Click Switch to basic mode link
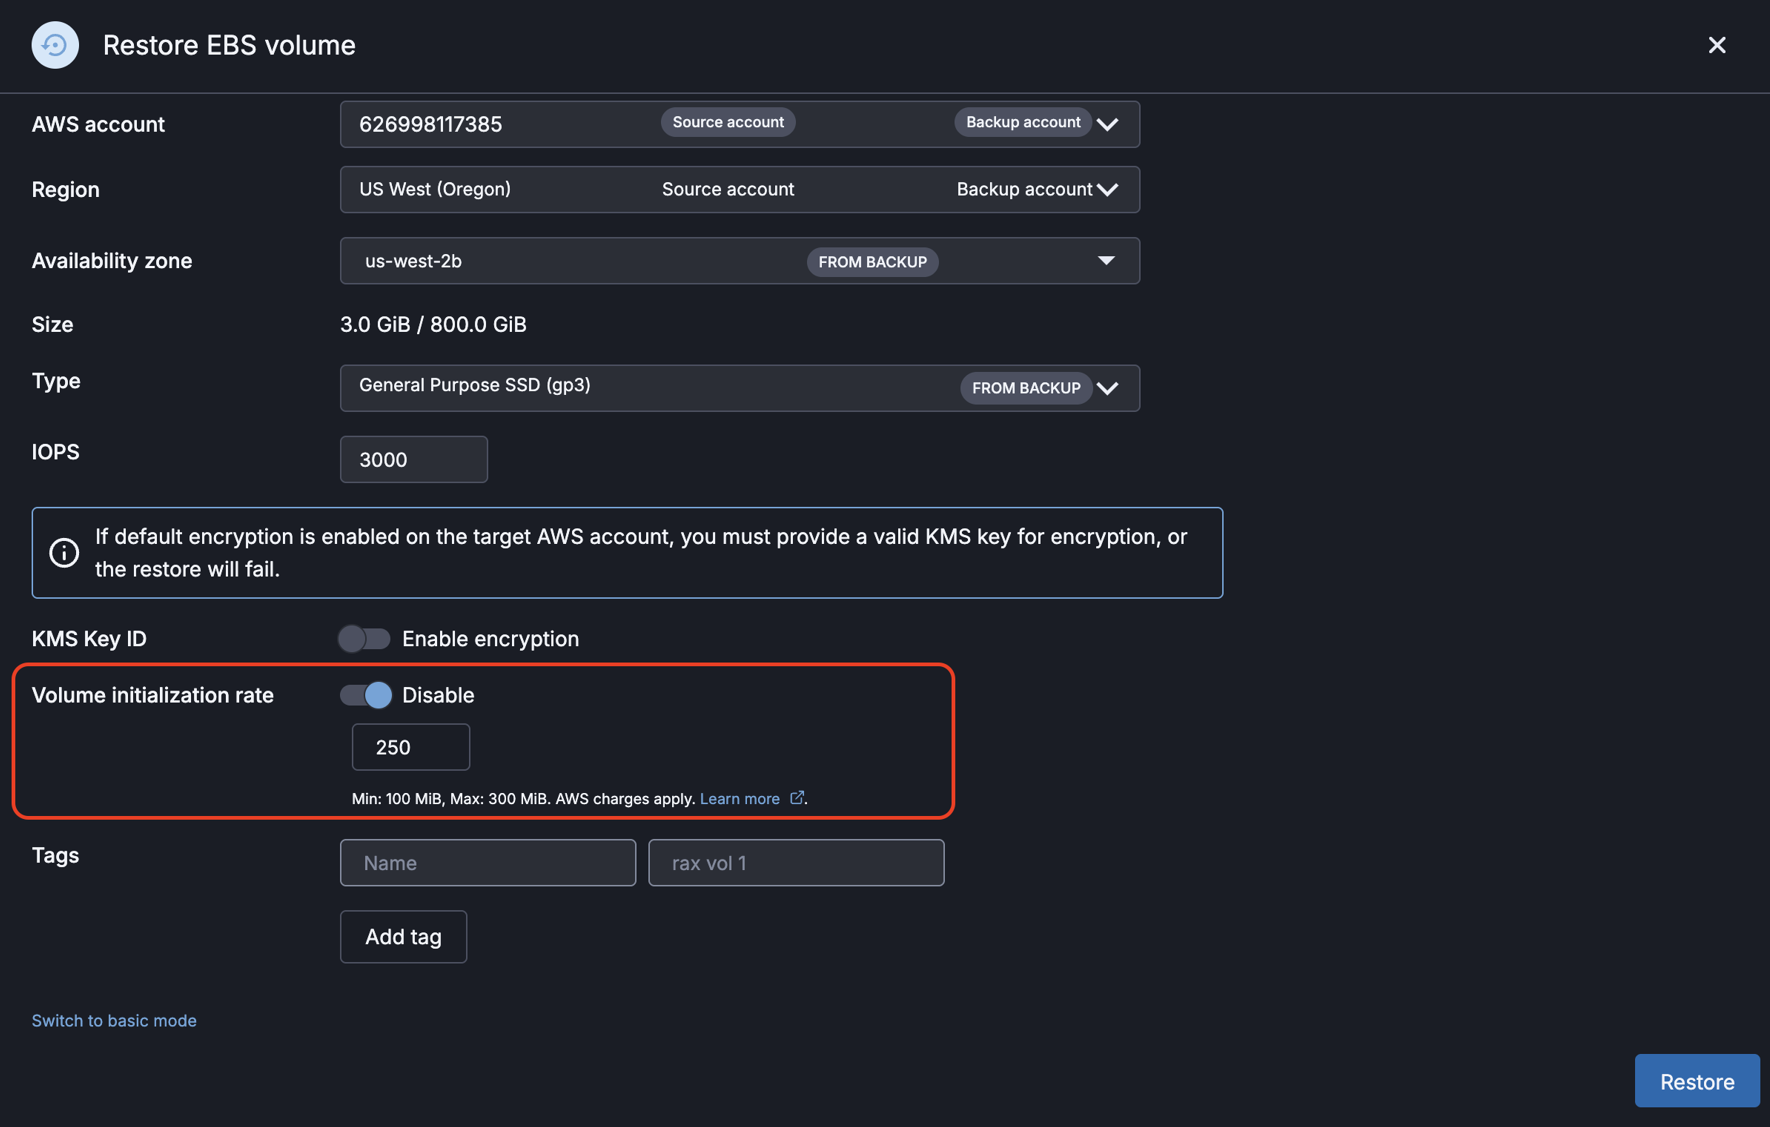This screenshot has height=1127, width=1770. tap(114, 1020)
